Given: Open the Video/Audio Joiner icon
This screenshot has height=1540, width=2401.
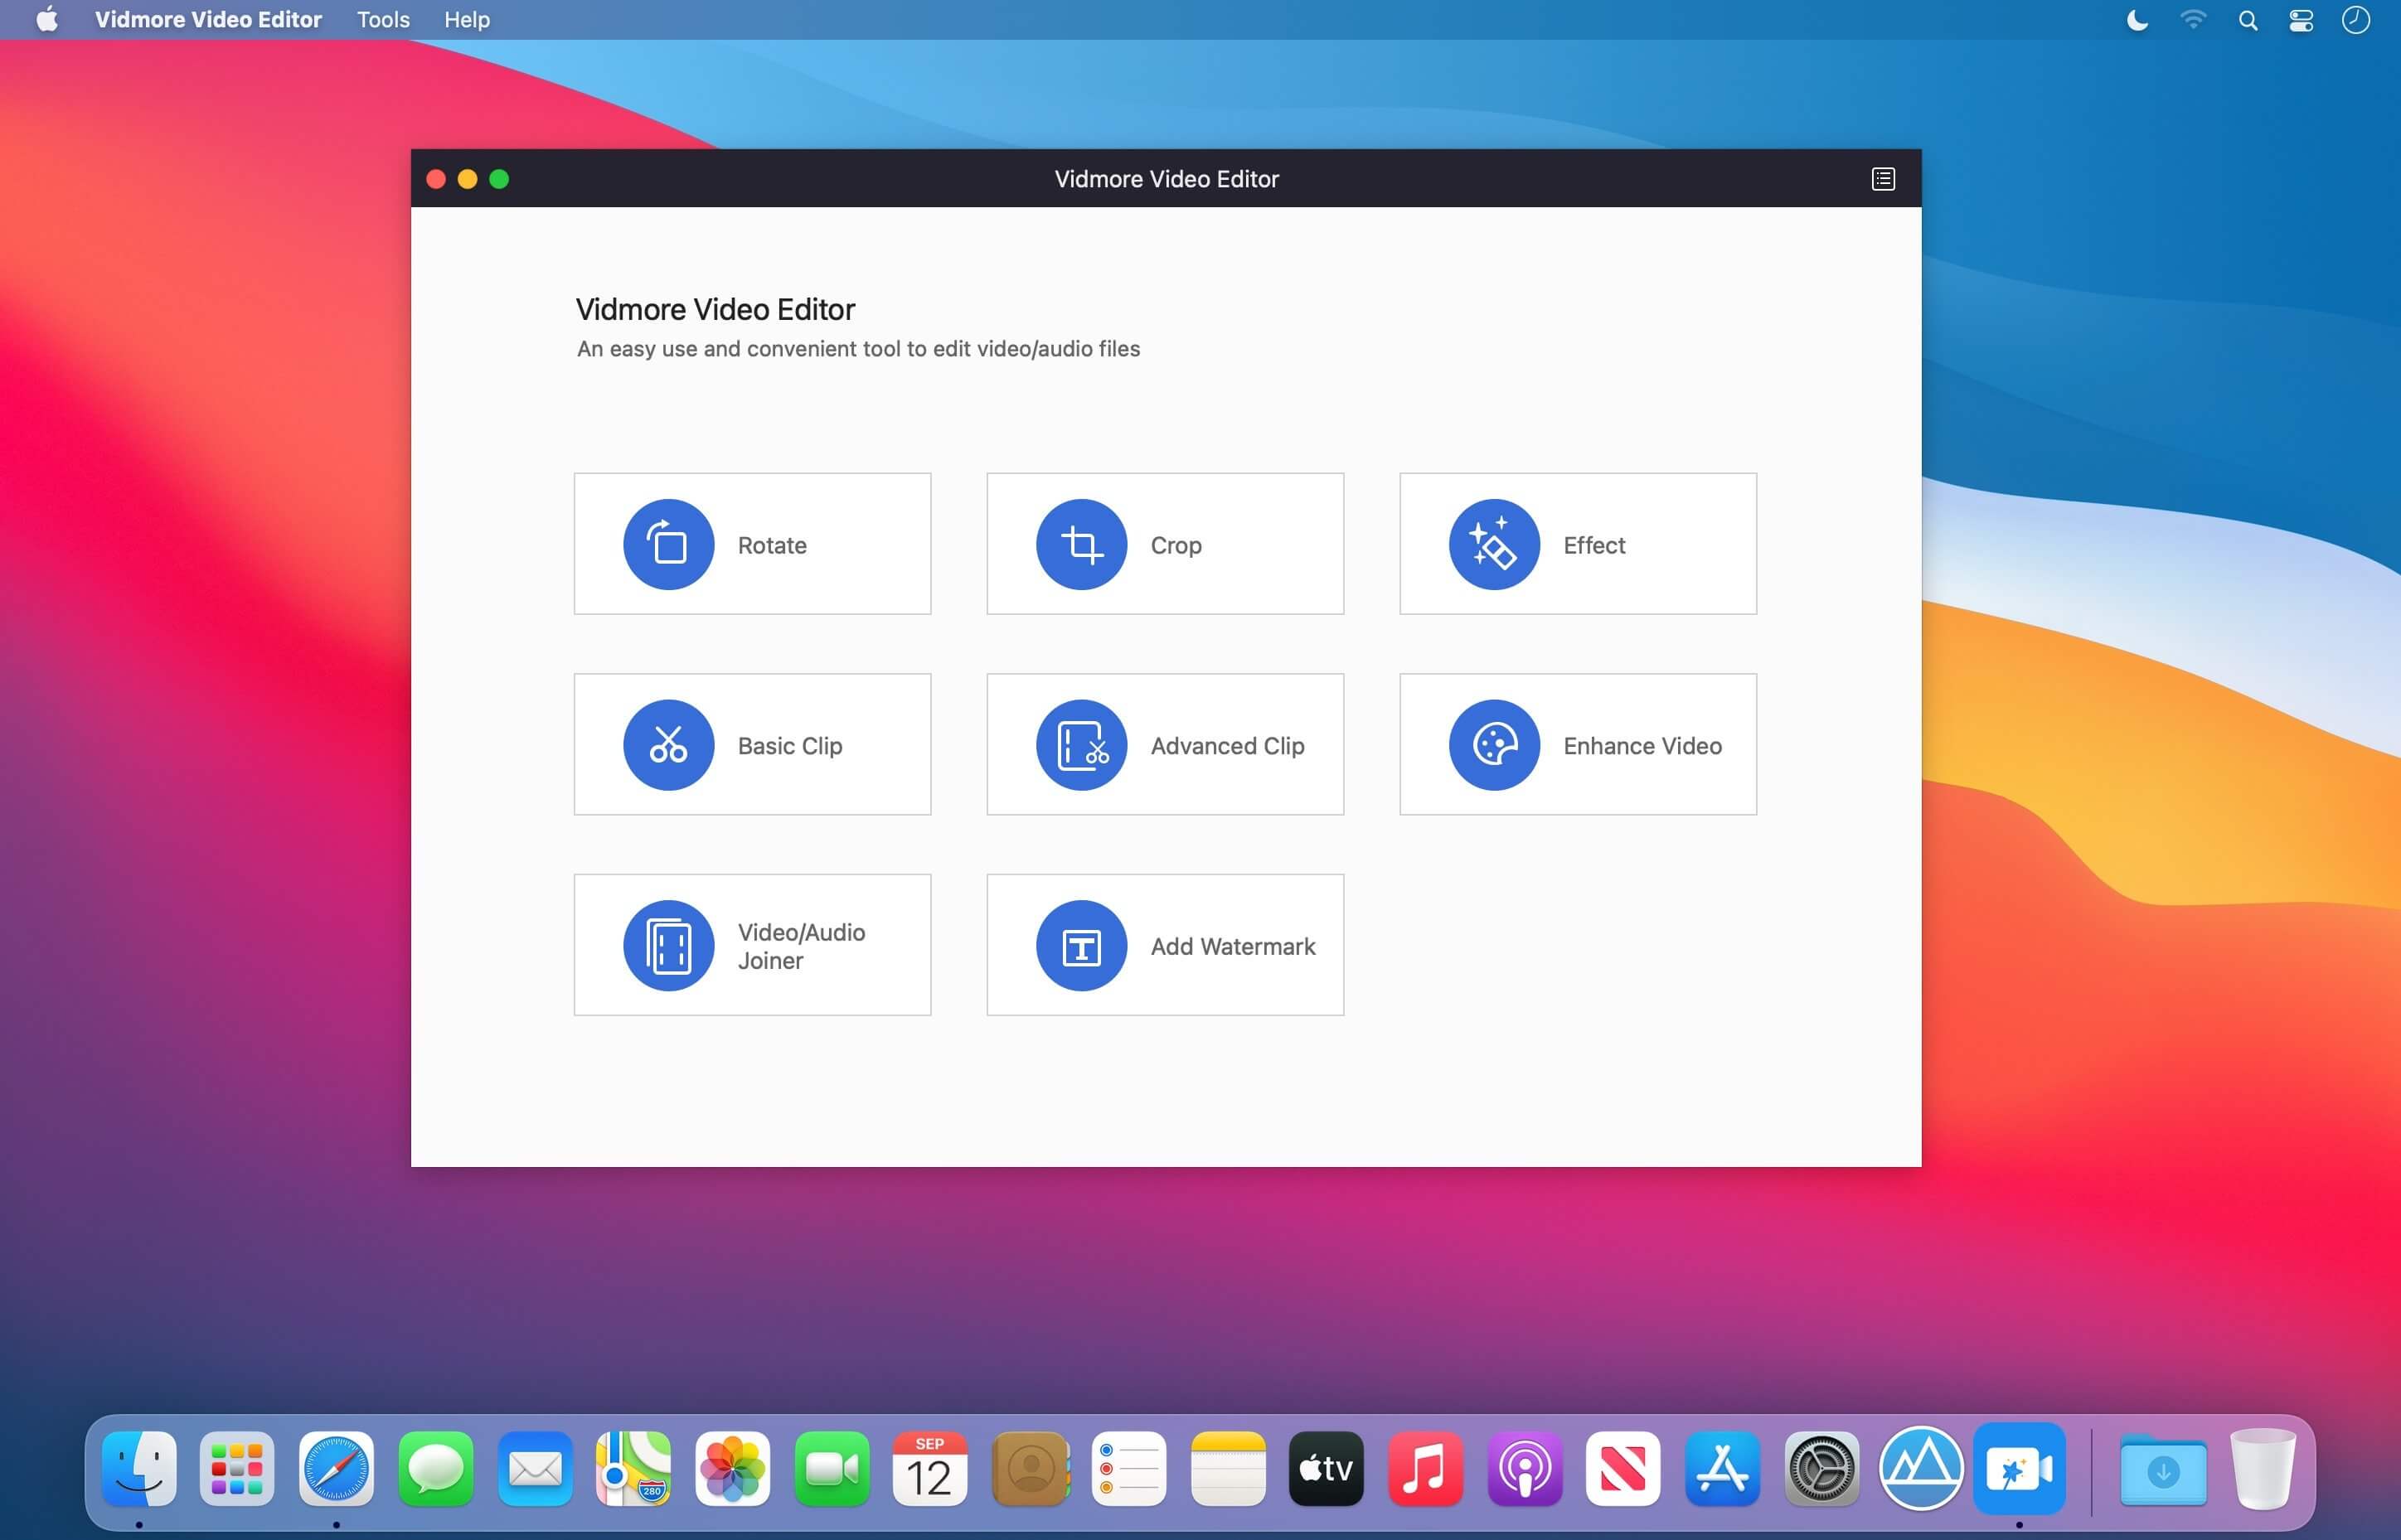Looking at the screenshot, I should (x=668, y=945).
